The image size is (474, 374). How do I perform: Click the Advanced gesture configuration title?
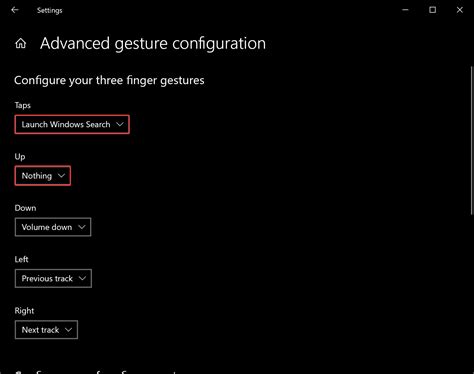[x=153, y=44]
